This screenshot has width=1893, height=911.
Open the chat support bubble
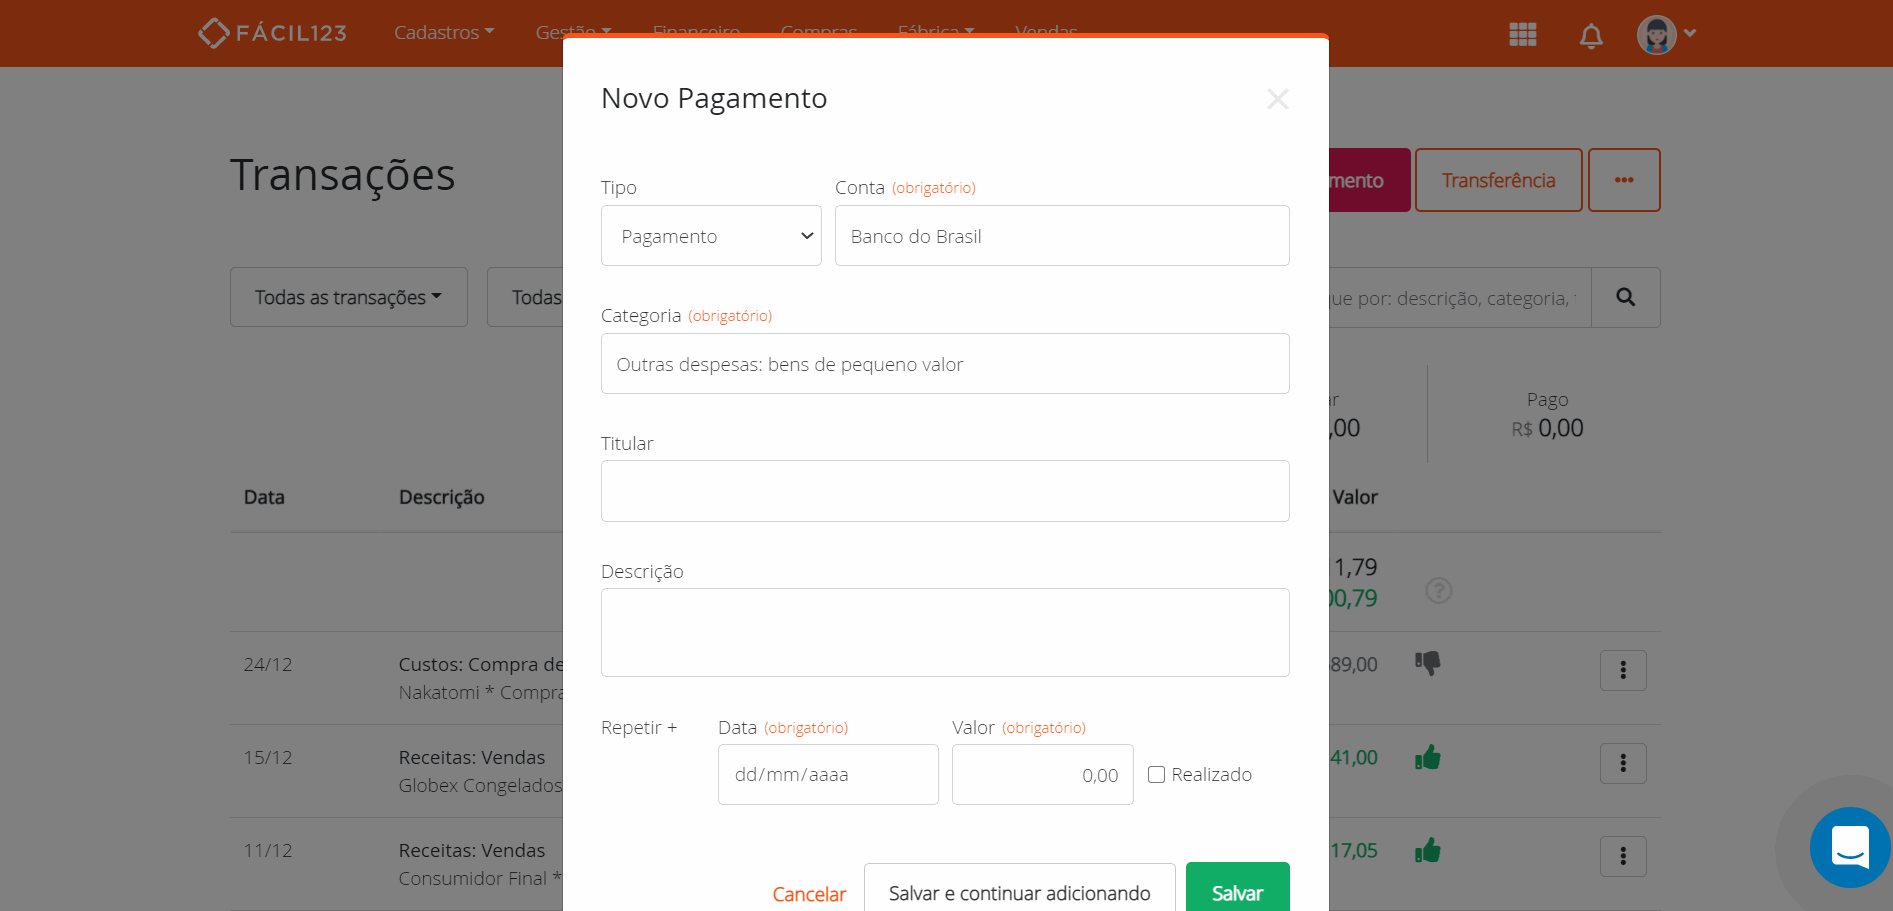(x=1849, y=847)
